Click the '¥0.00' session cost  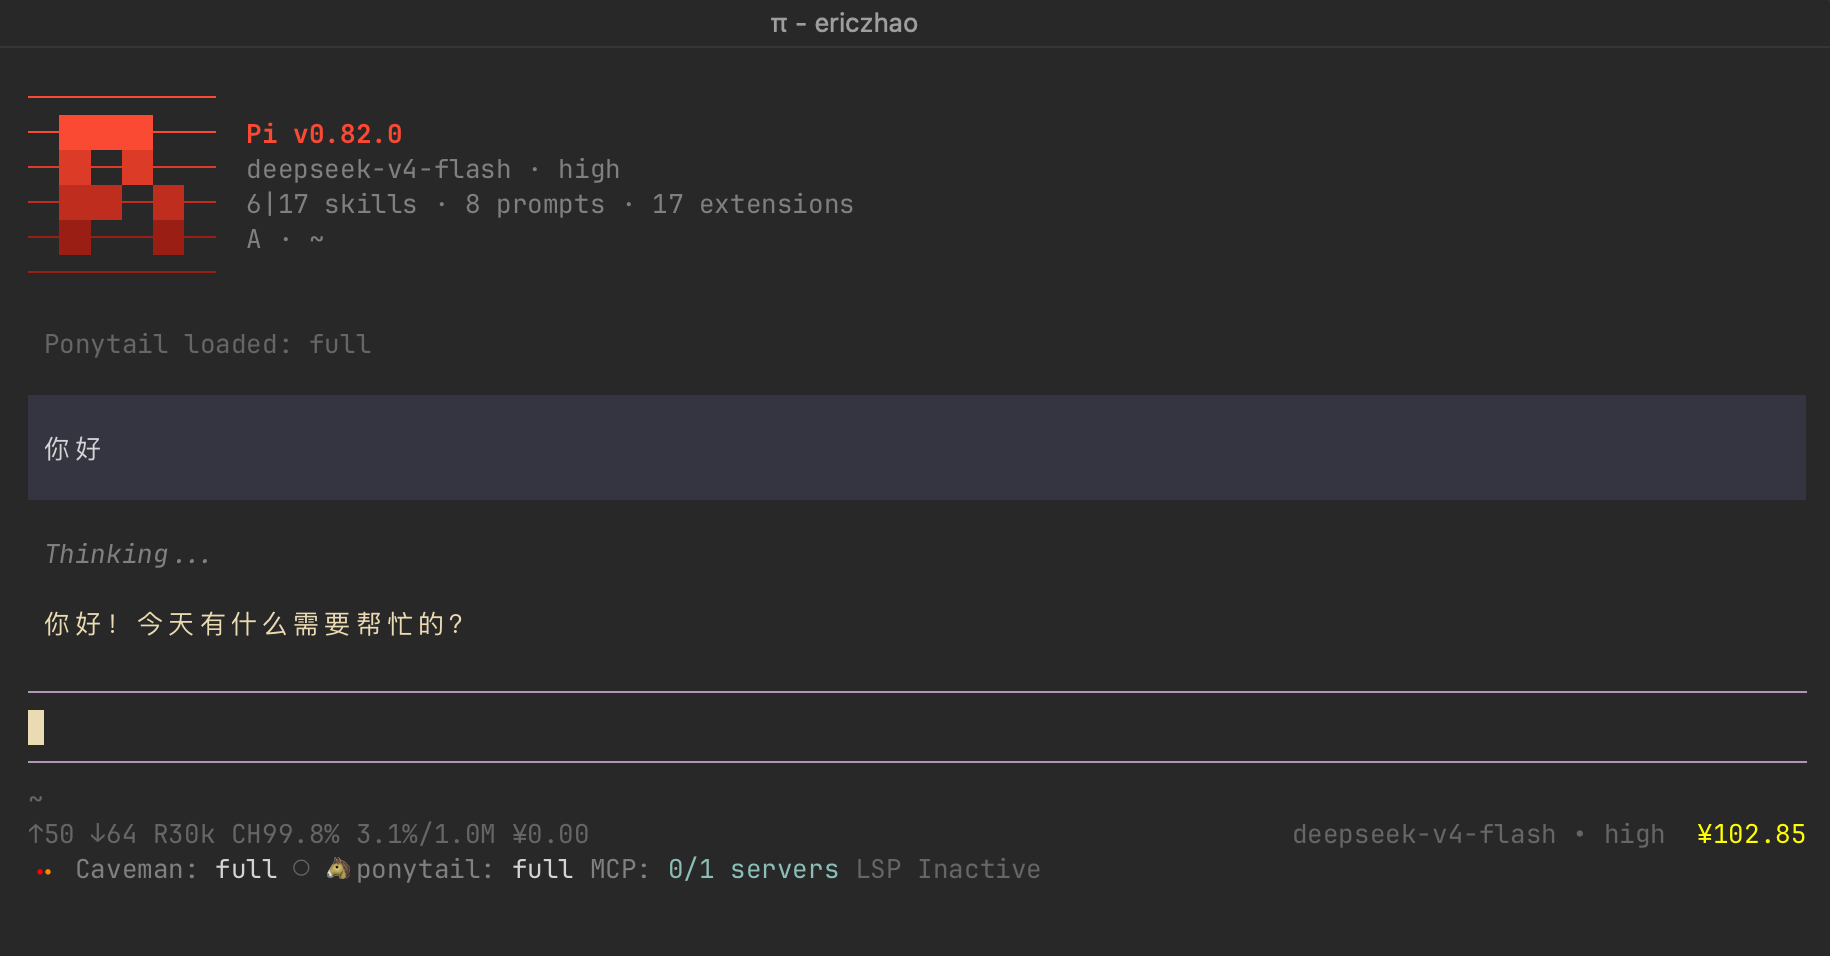pos(550,834)
